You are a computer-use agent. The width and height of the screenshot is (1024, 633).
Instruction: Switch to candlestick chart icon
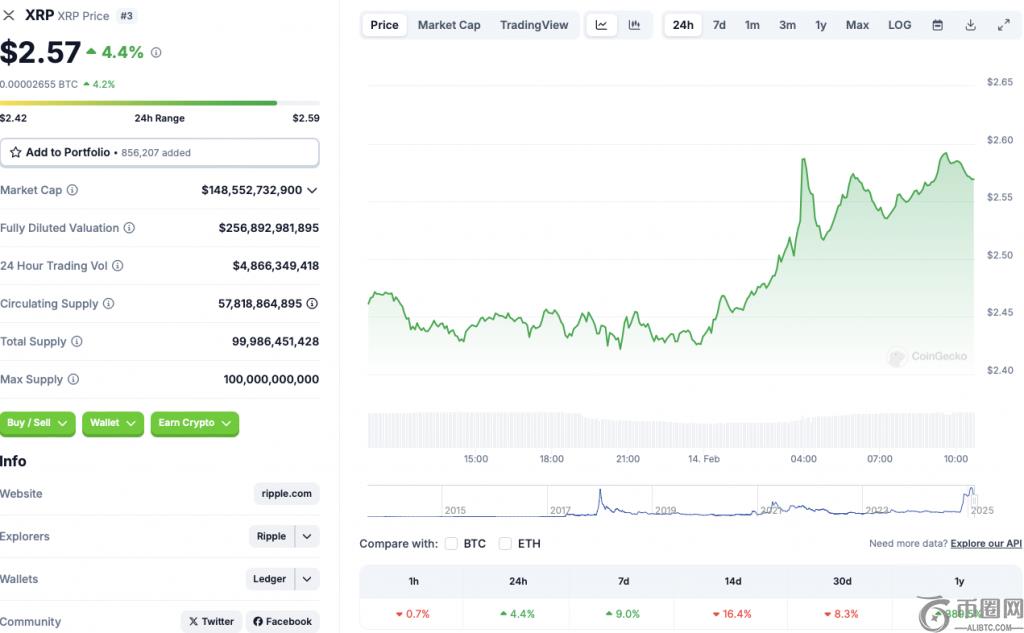click(634, 25)
